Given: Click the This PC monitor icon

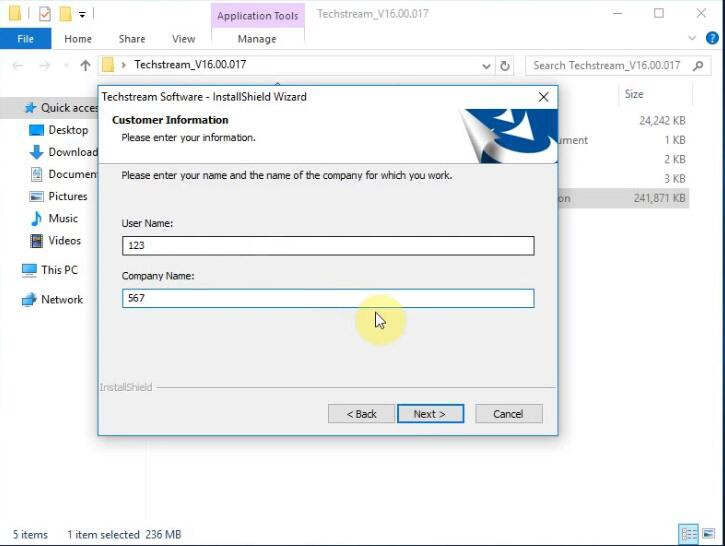Looking at the screenshot, I should 29,270.
